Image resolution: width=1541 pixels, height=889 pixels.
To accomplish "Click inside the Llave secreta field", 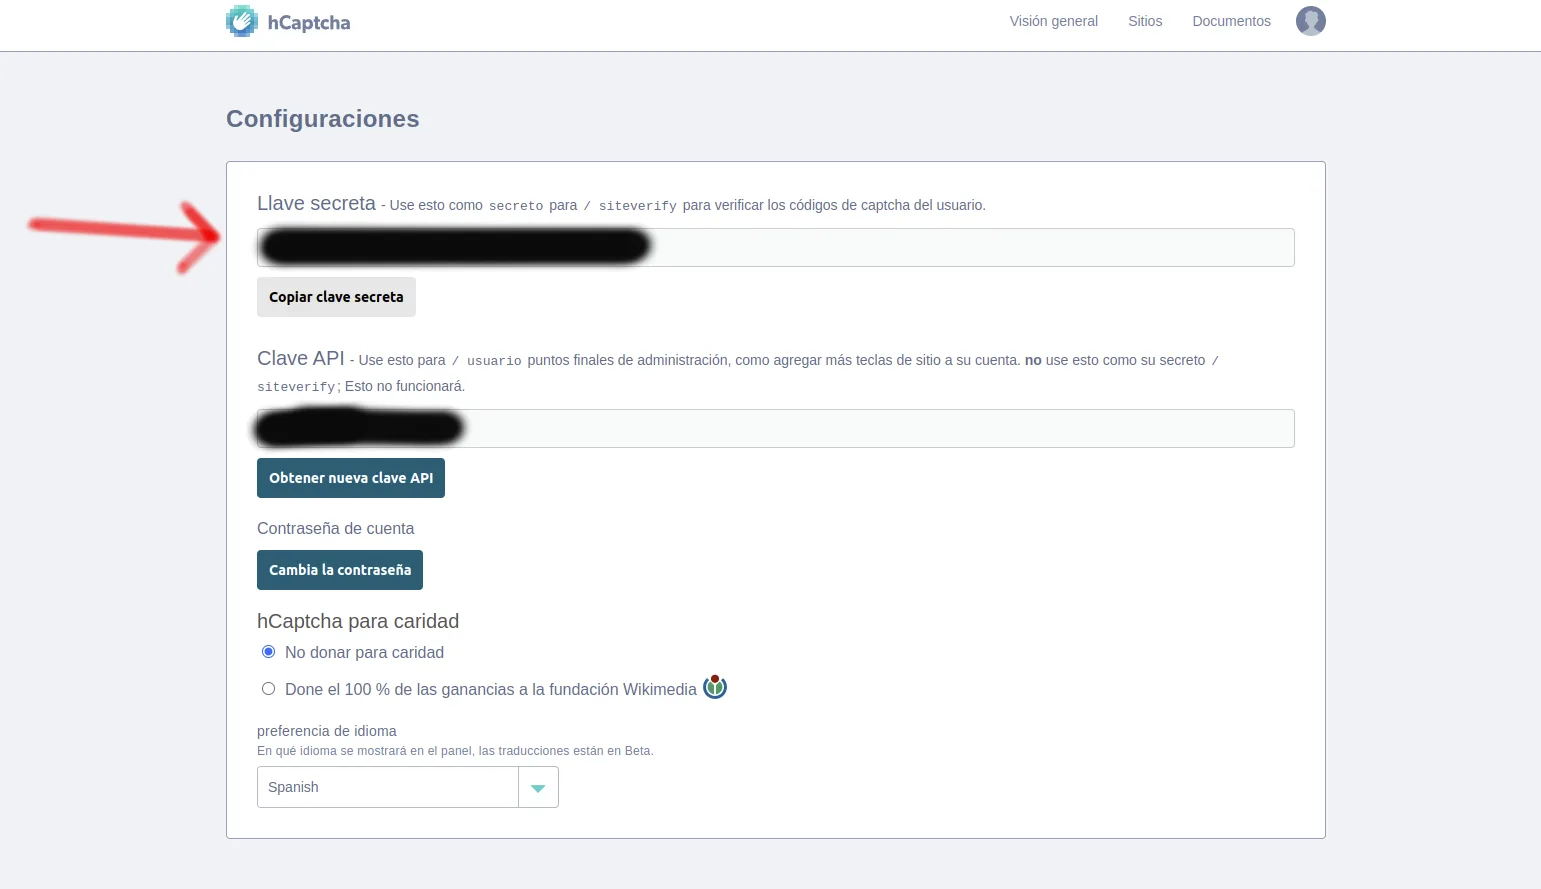I will (x=776, y=247).
